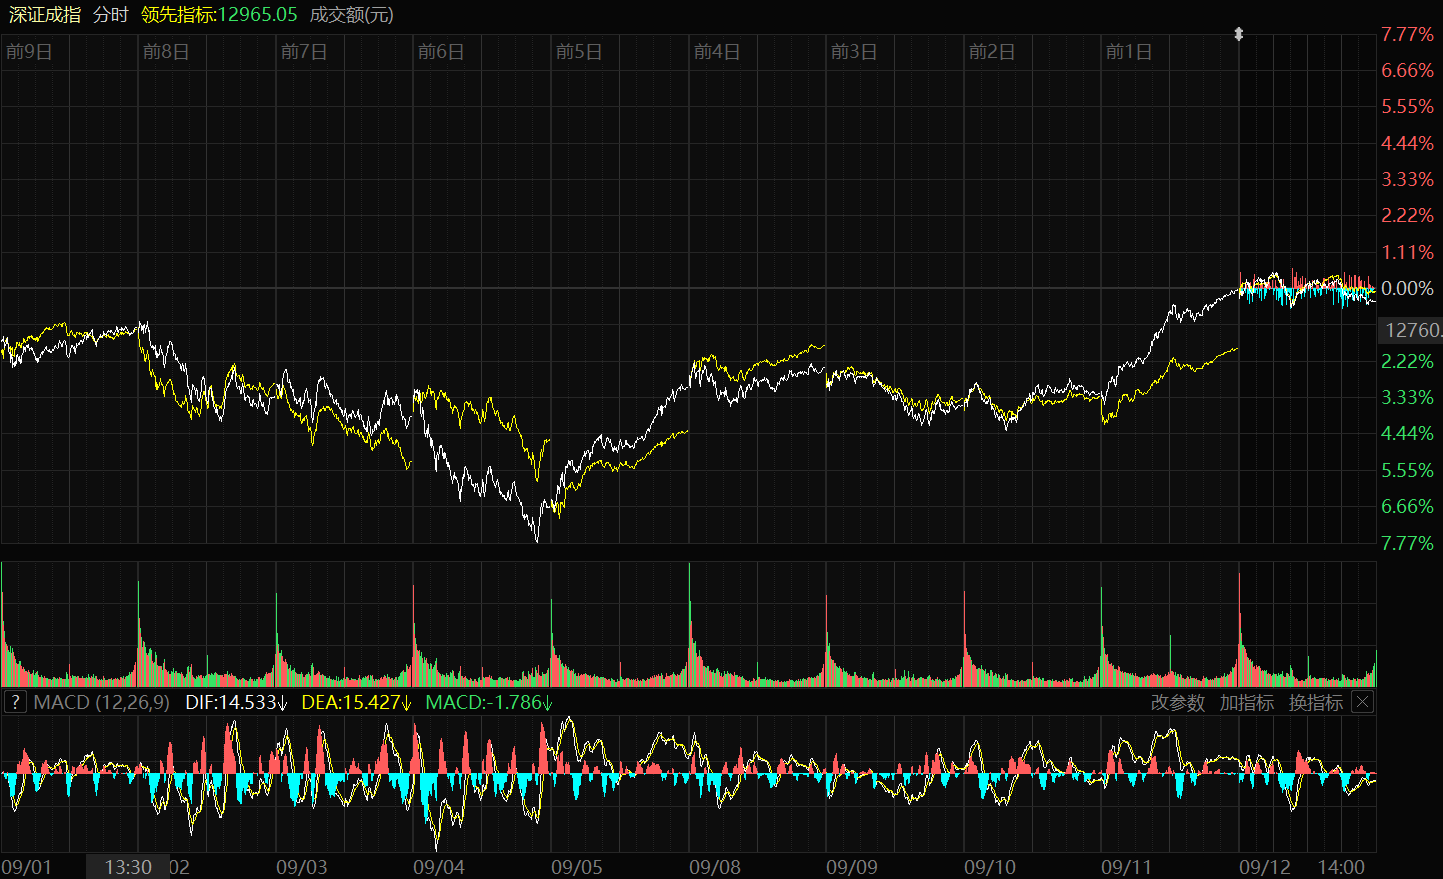Click the 09/10 date label

click(x=990, y=867)
